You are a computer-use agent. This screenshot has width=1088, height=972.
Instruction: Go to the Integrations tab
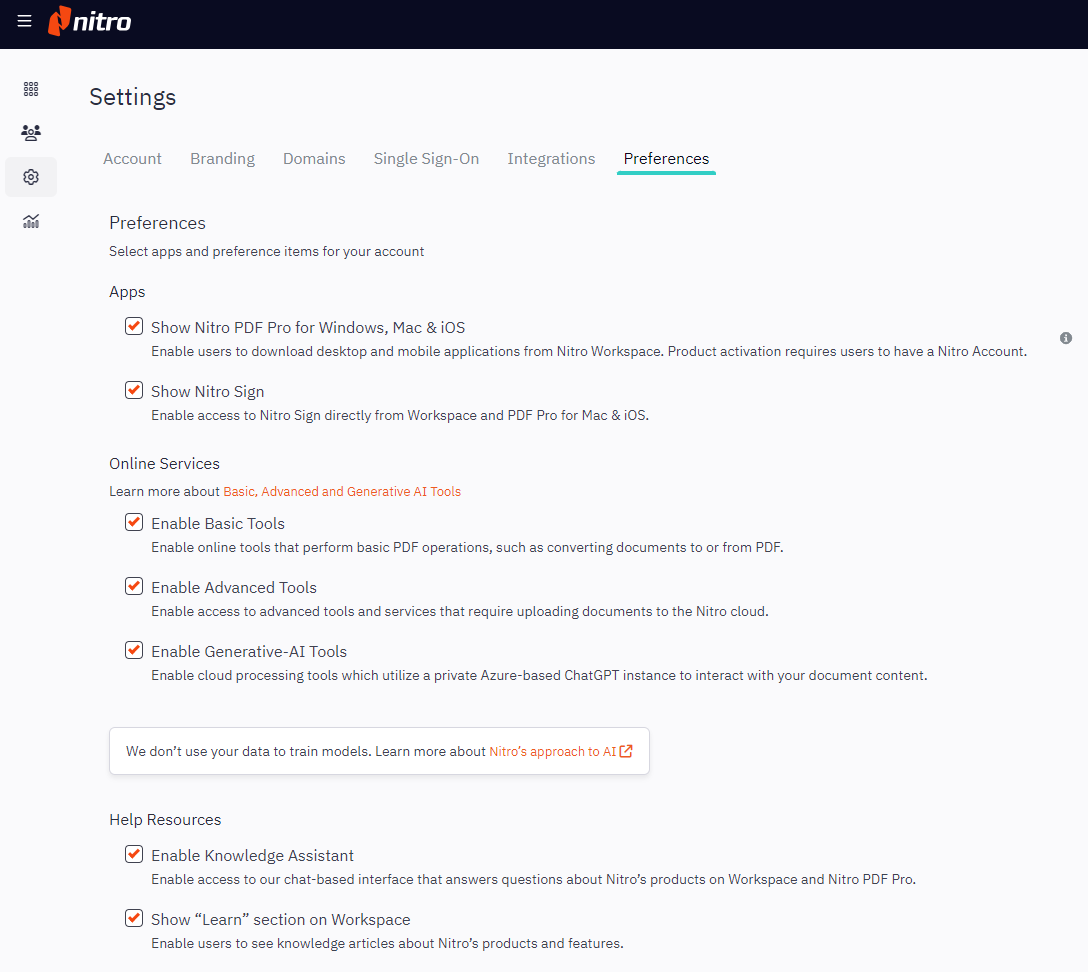[x=551, y=159]
